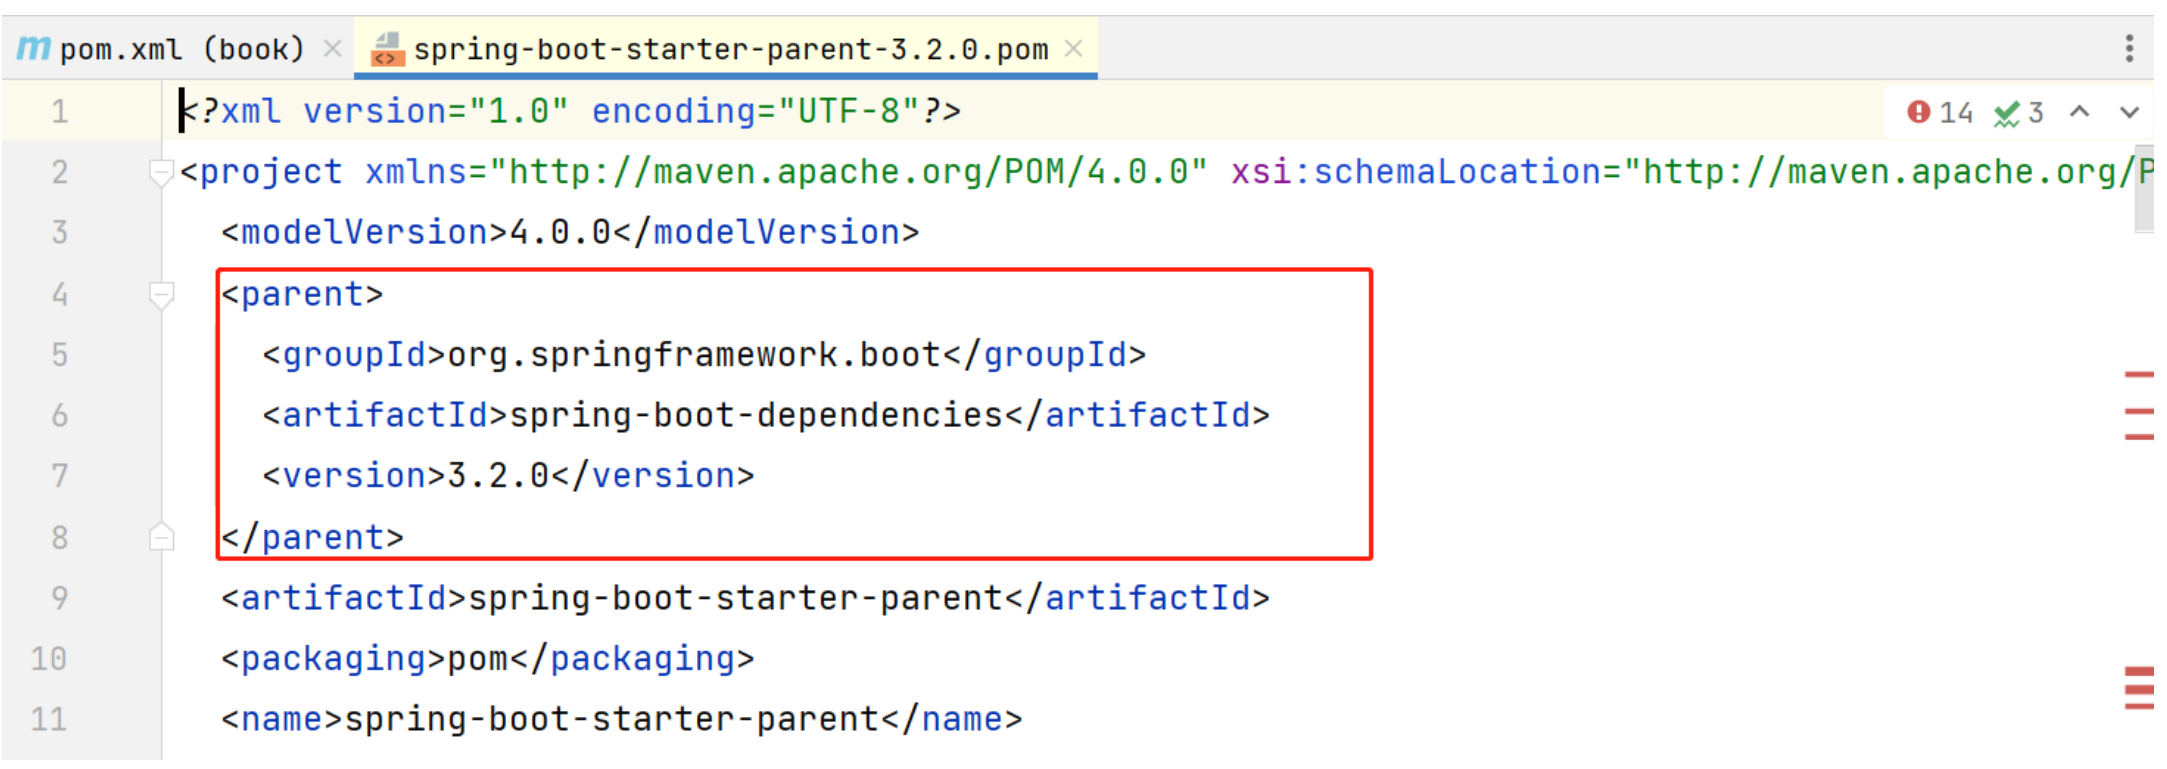Click the top error stripe mark near line 5

pos(2139,375)
